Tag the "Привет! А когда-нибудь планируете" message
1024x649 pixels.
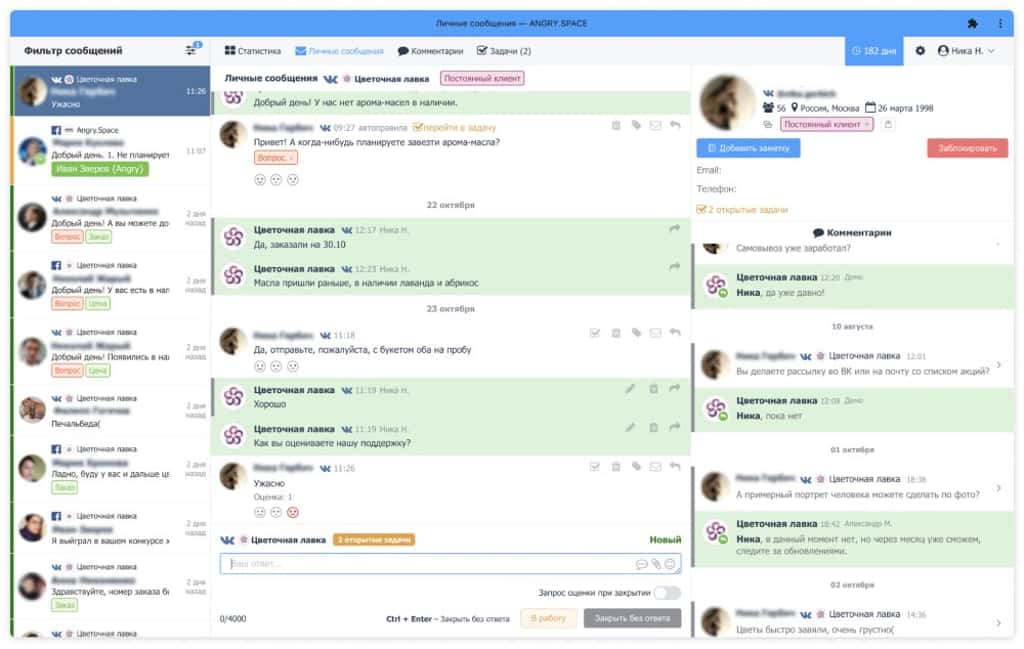[x=636, y=125]
